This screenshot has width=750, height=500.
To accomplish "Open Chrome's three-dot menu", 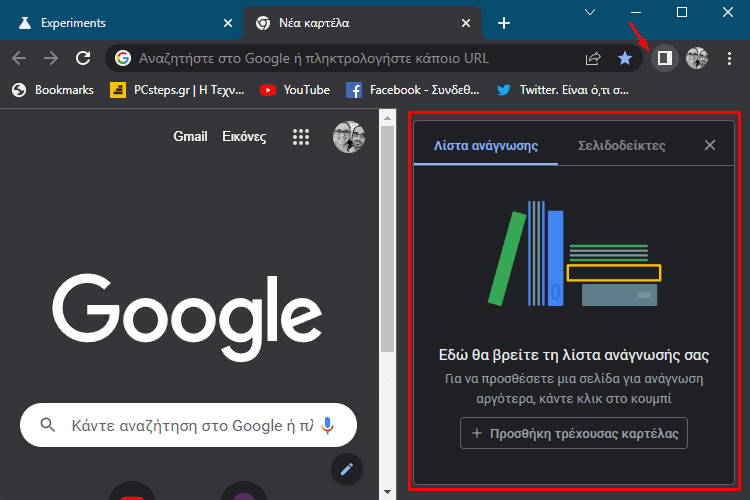I will (x=729, y=58).
